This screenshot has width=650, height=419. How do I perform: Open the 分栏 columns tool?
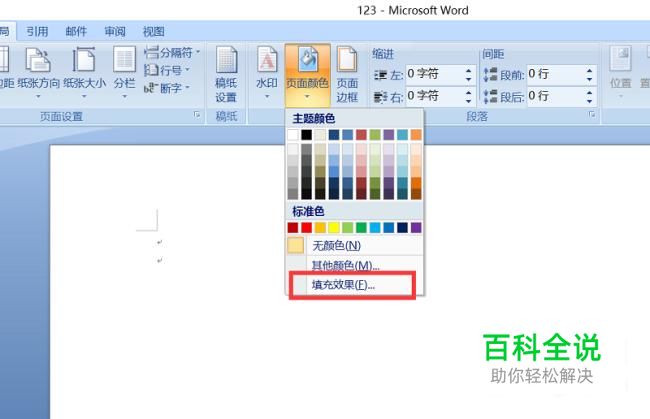point(124,73)
